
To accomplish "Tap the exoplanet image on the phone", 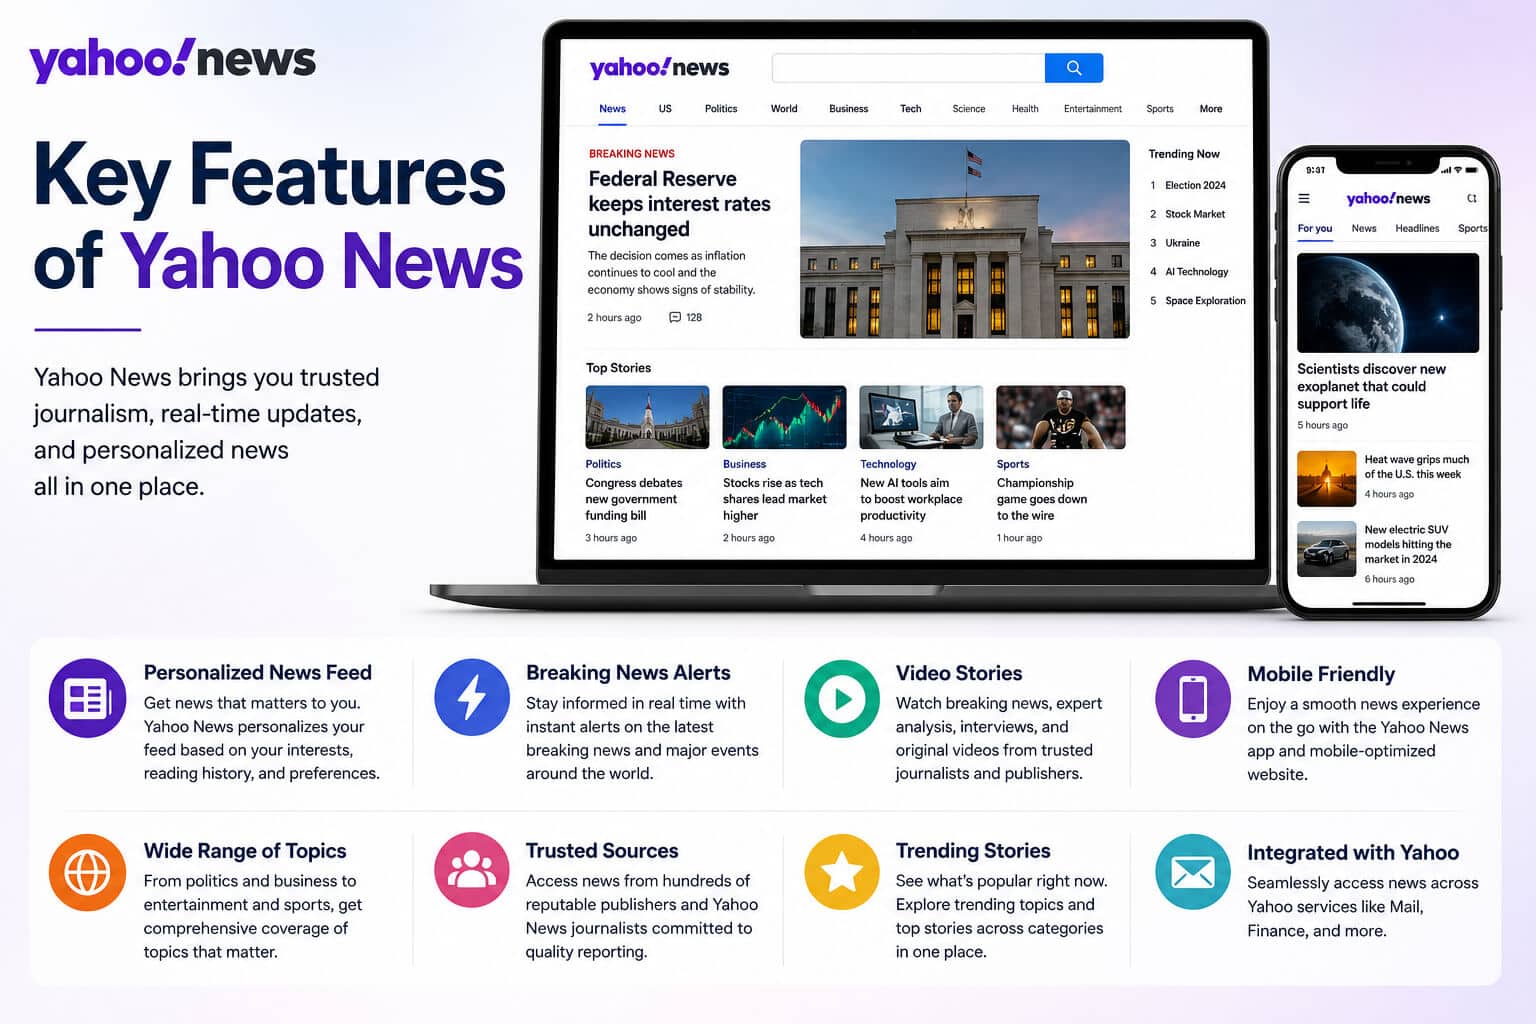I will [1388, 303].
